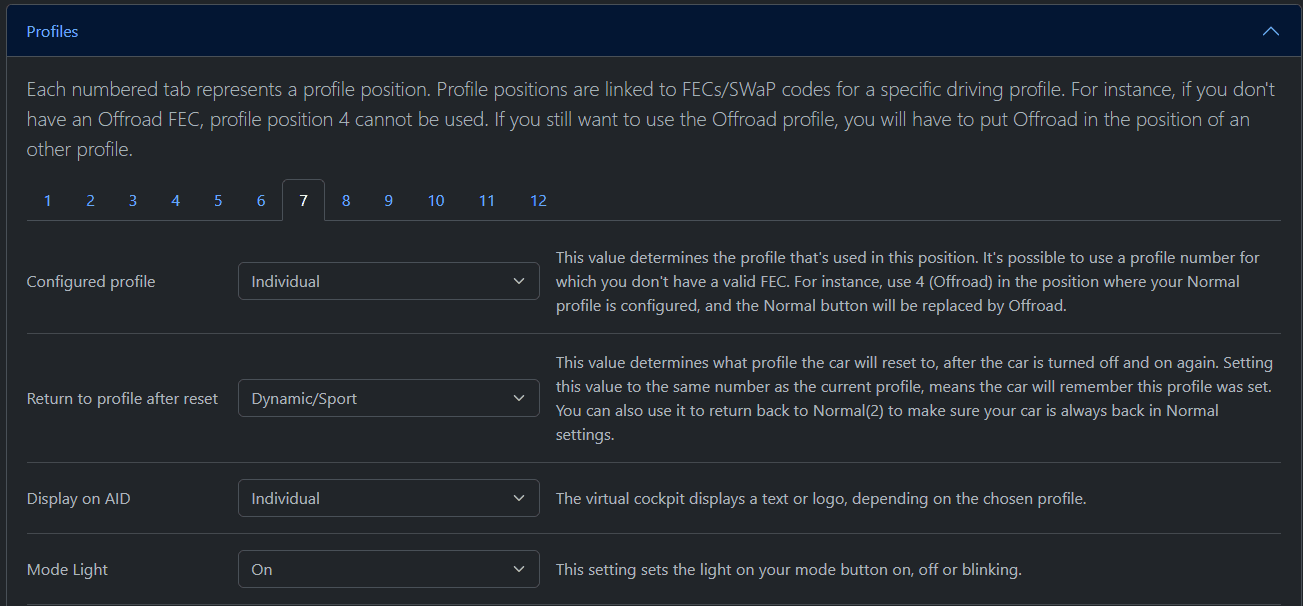Go to profile position tab 5
Screen dimensions: 1303x606
pyautogui.click(x=218, y=201)
